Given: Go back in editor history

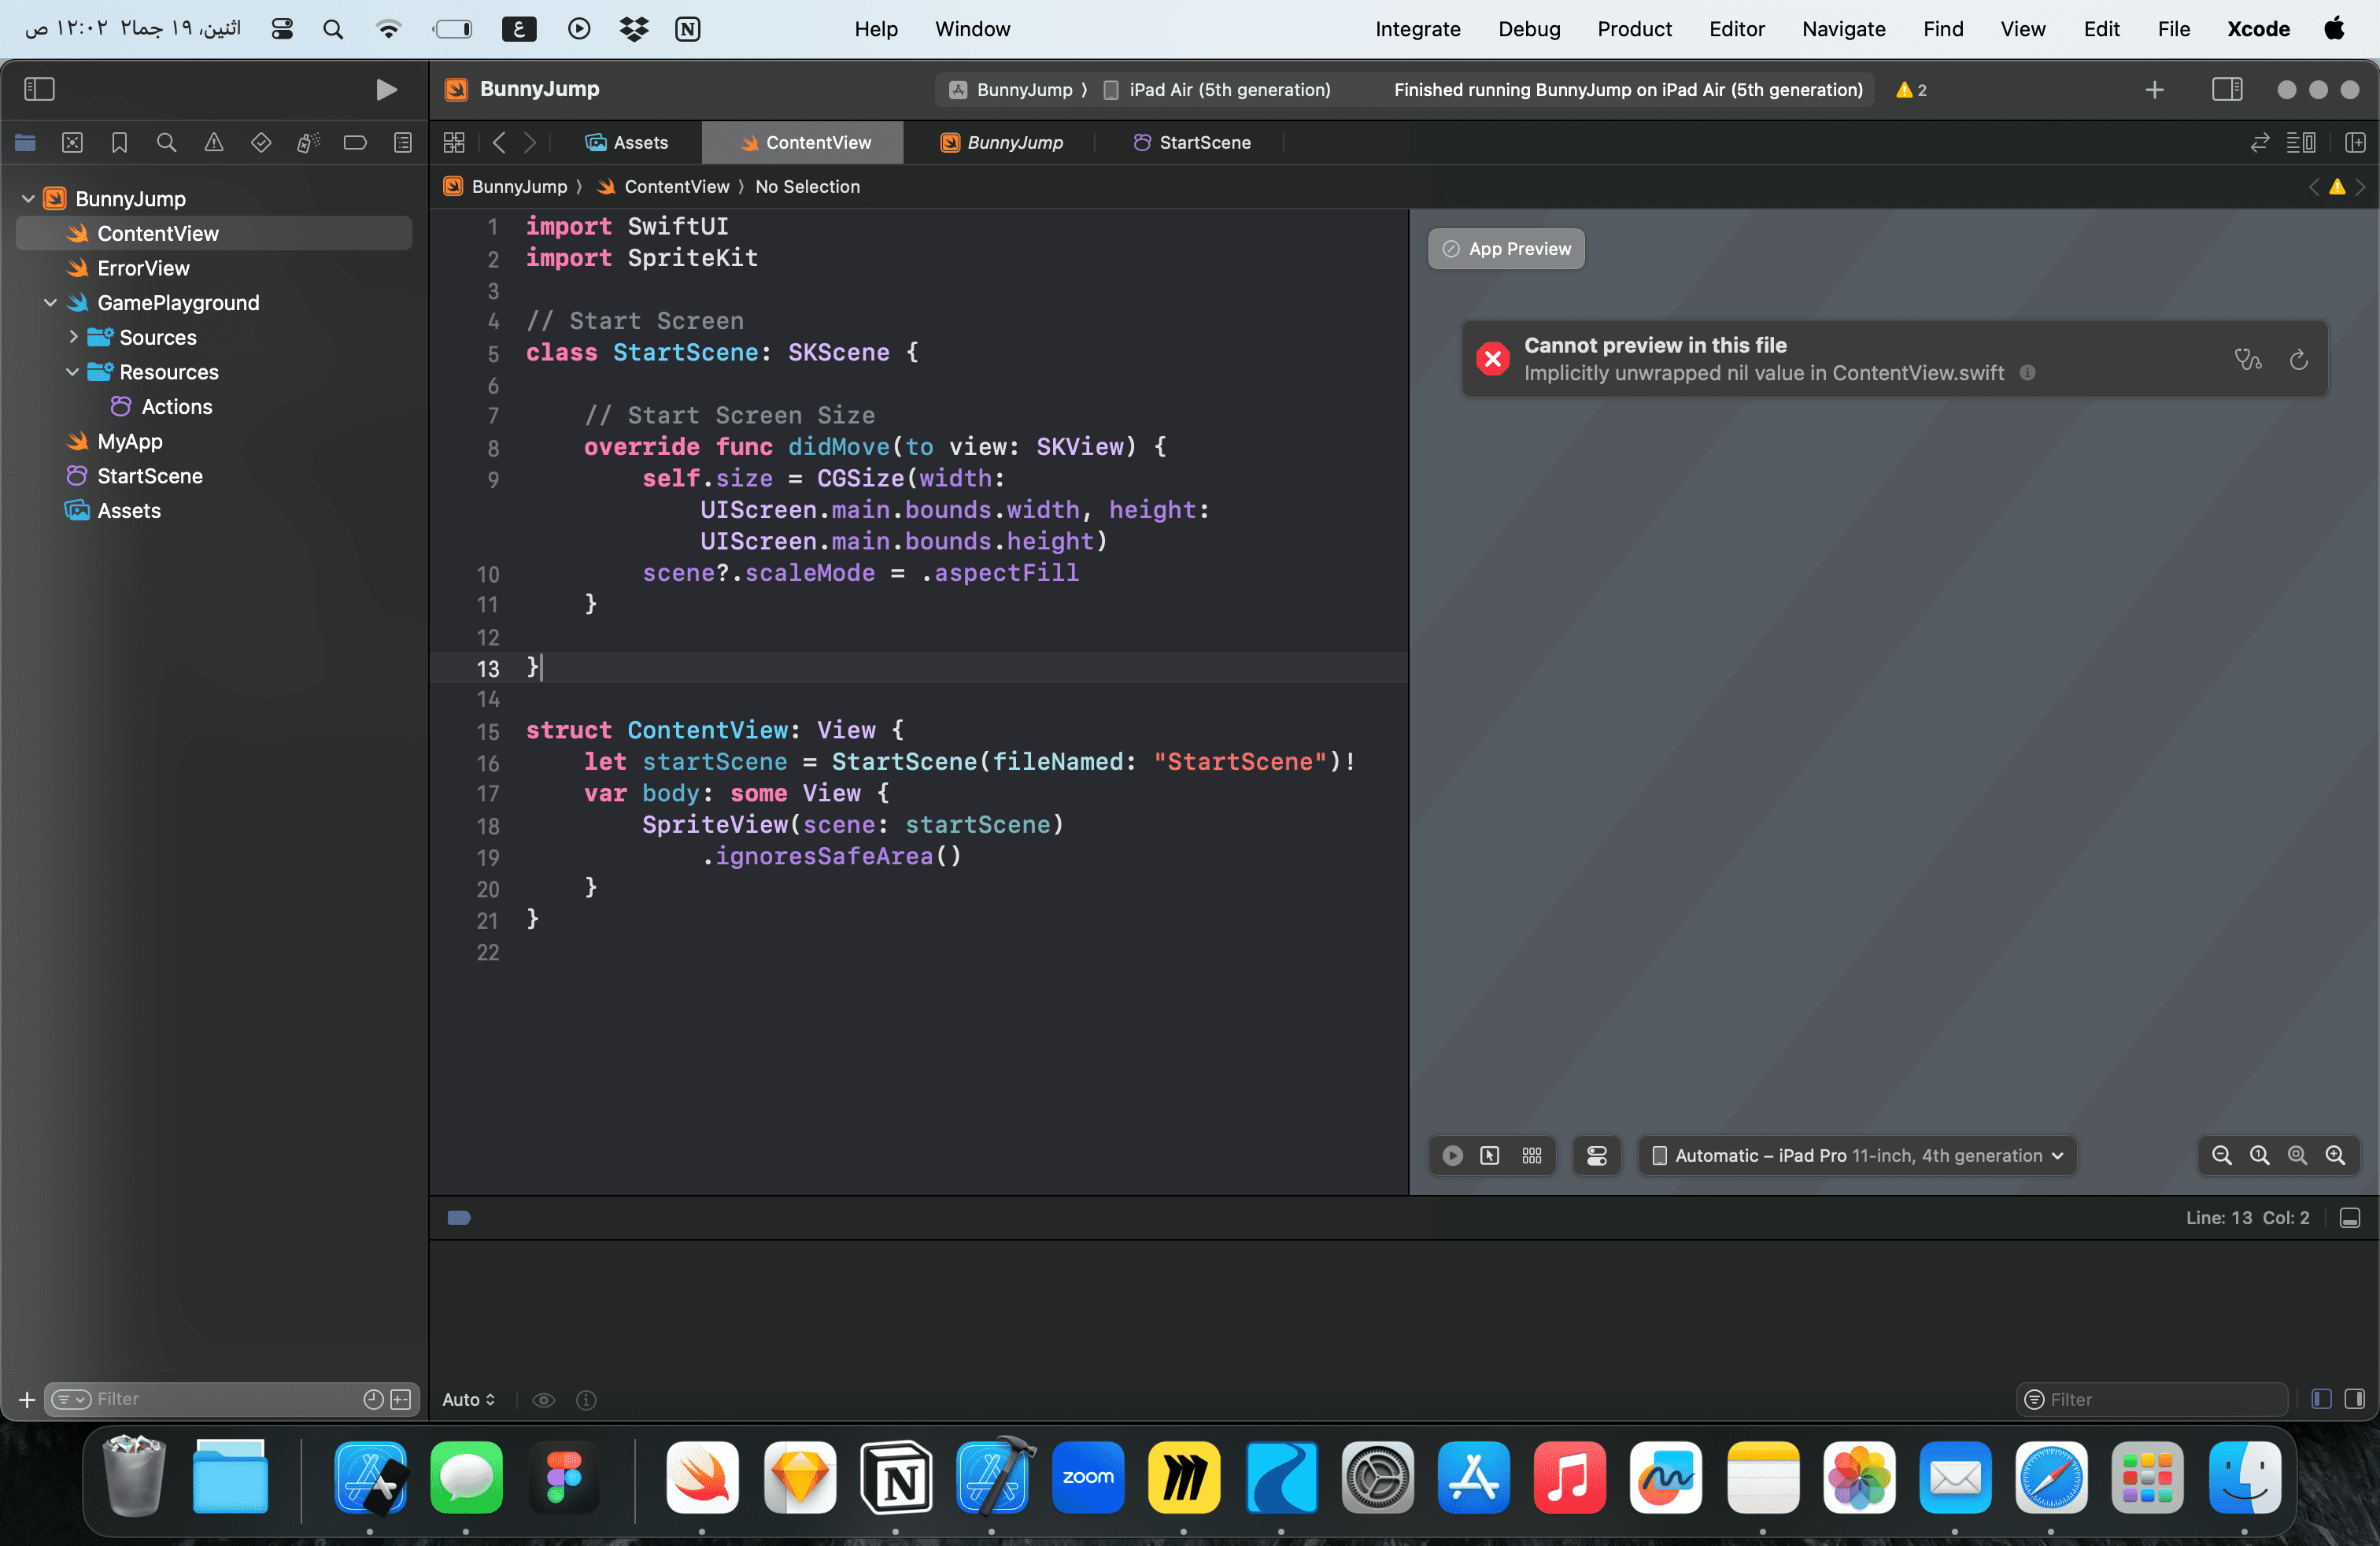Looking at the screenshot, I should pos(499,143).
